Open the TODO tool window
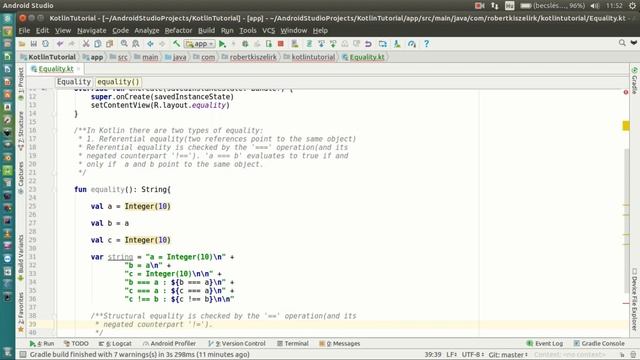 pos(76,344)
